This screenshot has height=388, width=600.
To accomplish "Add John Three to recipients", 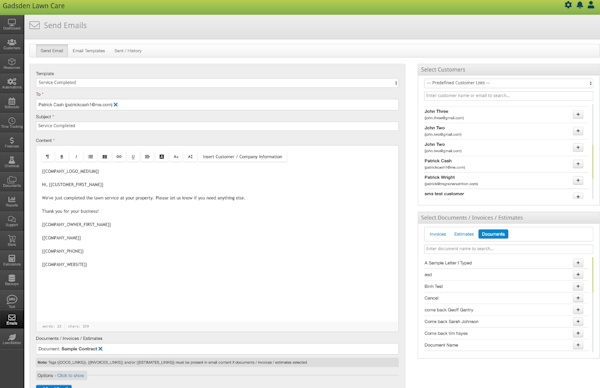I will 578,114.
